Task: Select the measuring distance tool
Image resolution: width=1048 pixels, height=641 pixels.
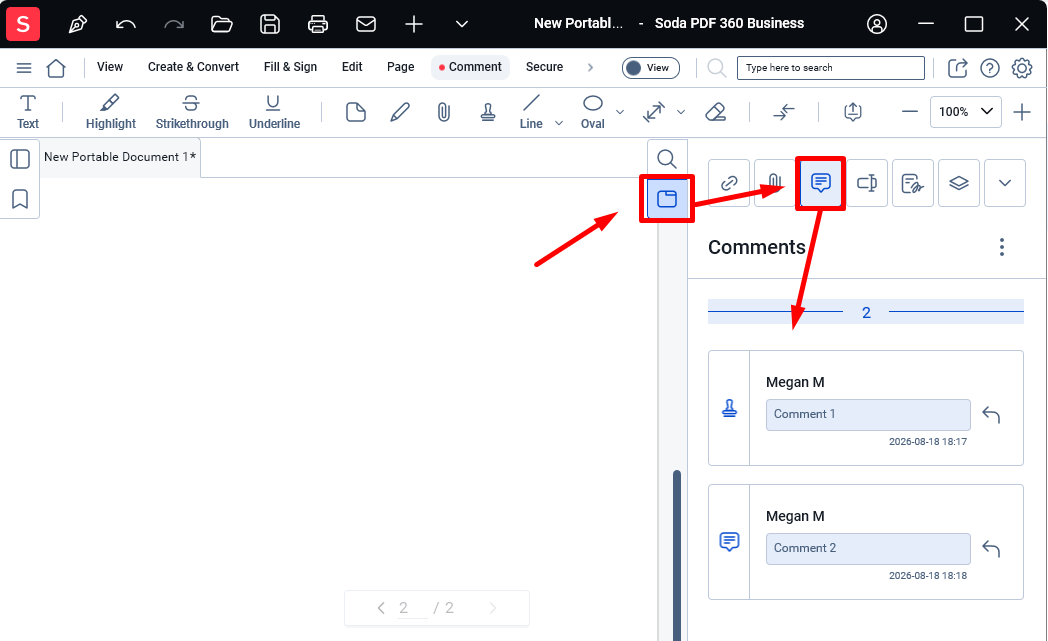Action: click(x=654, y=112)
